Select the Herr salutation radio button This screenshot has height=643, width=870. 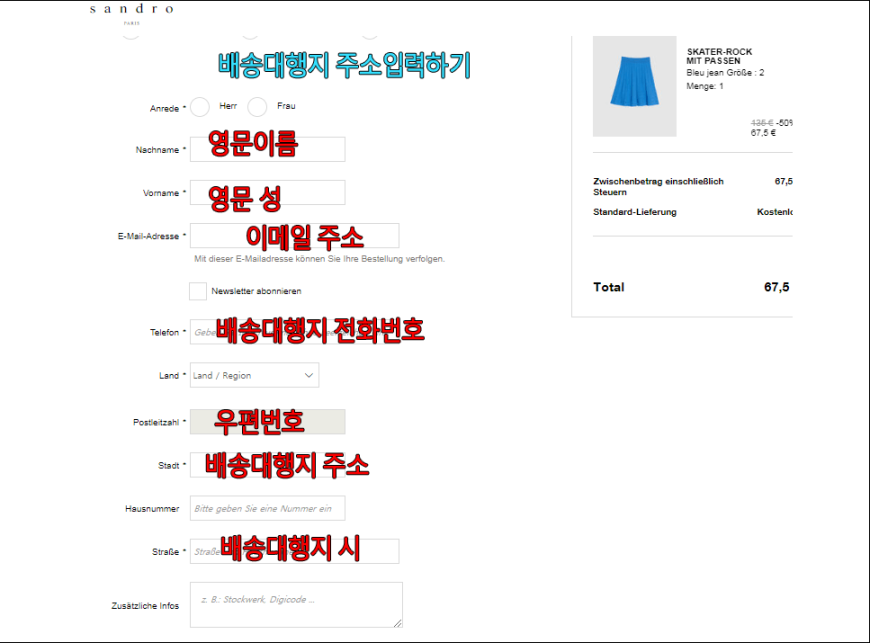[200, 107]
